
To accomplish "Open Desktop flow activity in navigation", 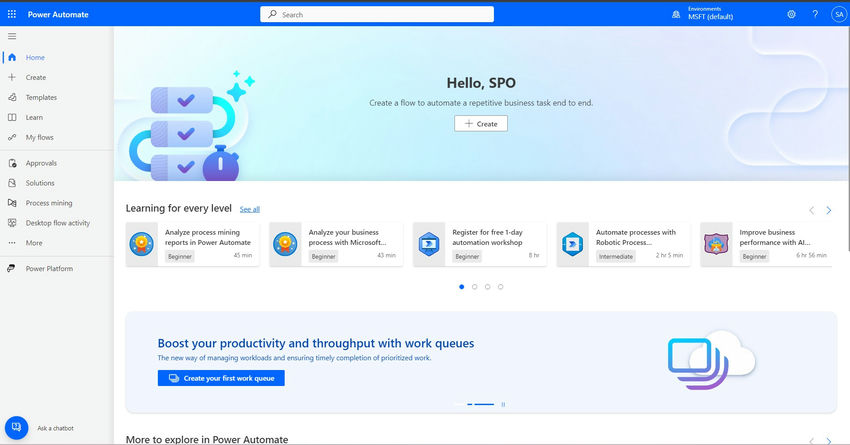I will (57, 223).
